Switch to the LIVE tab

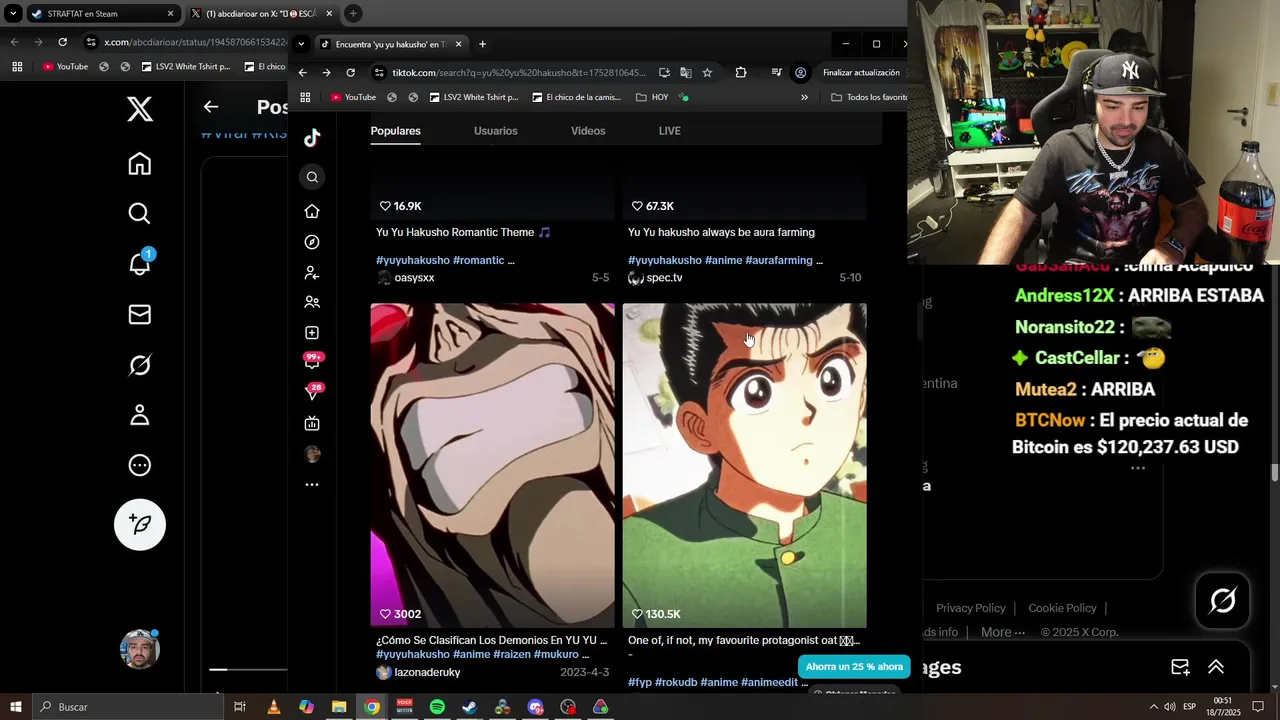point(670,131)
